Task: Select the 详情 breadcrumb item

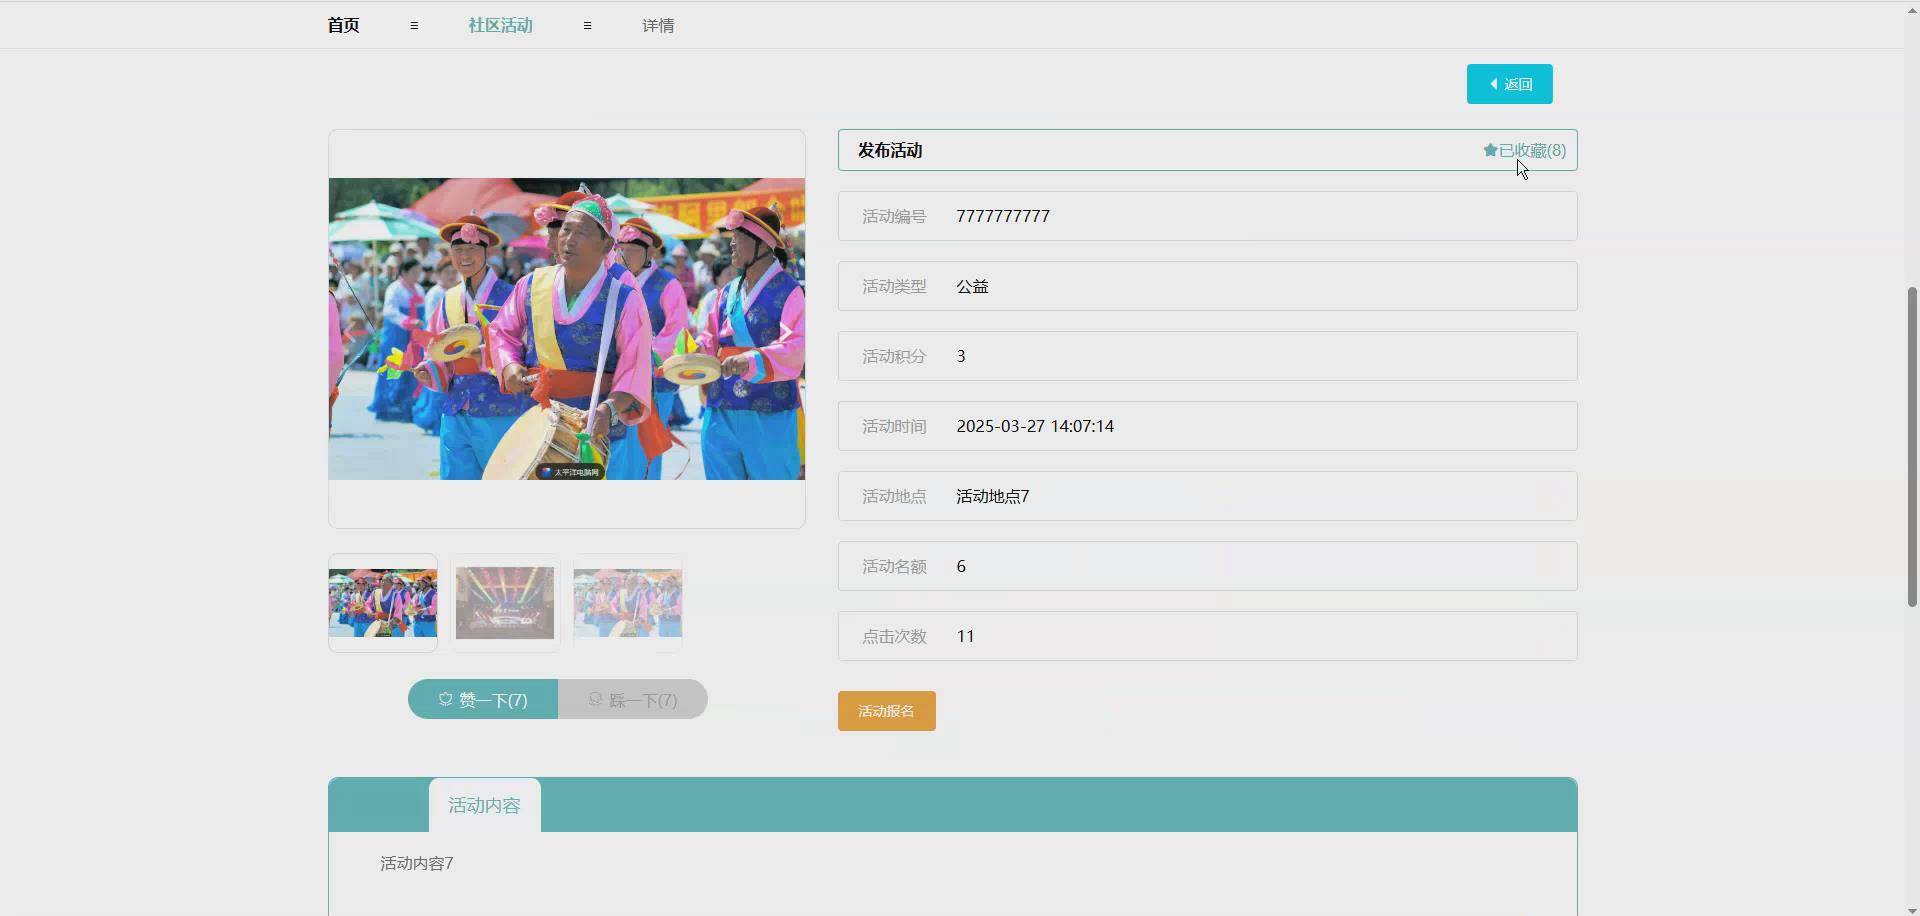Action: click(658, 25)
